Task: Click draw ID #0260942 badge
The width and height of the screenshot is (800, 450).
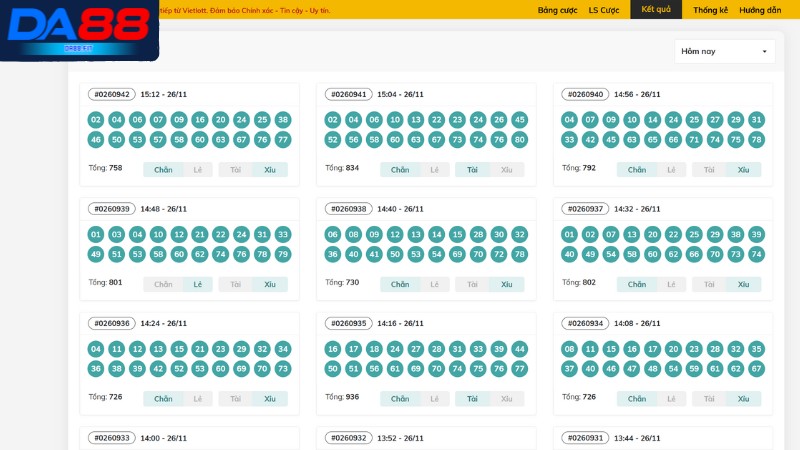Action: coord(112,94)
